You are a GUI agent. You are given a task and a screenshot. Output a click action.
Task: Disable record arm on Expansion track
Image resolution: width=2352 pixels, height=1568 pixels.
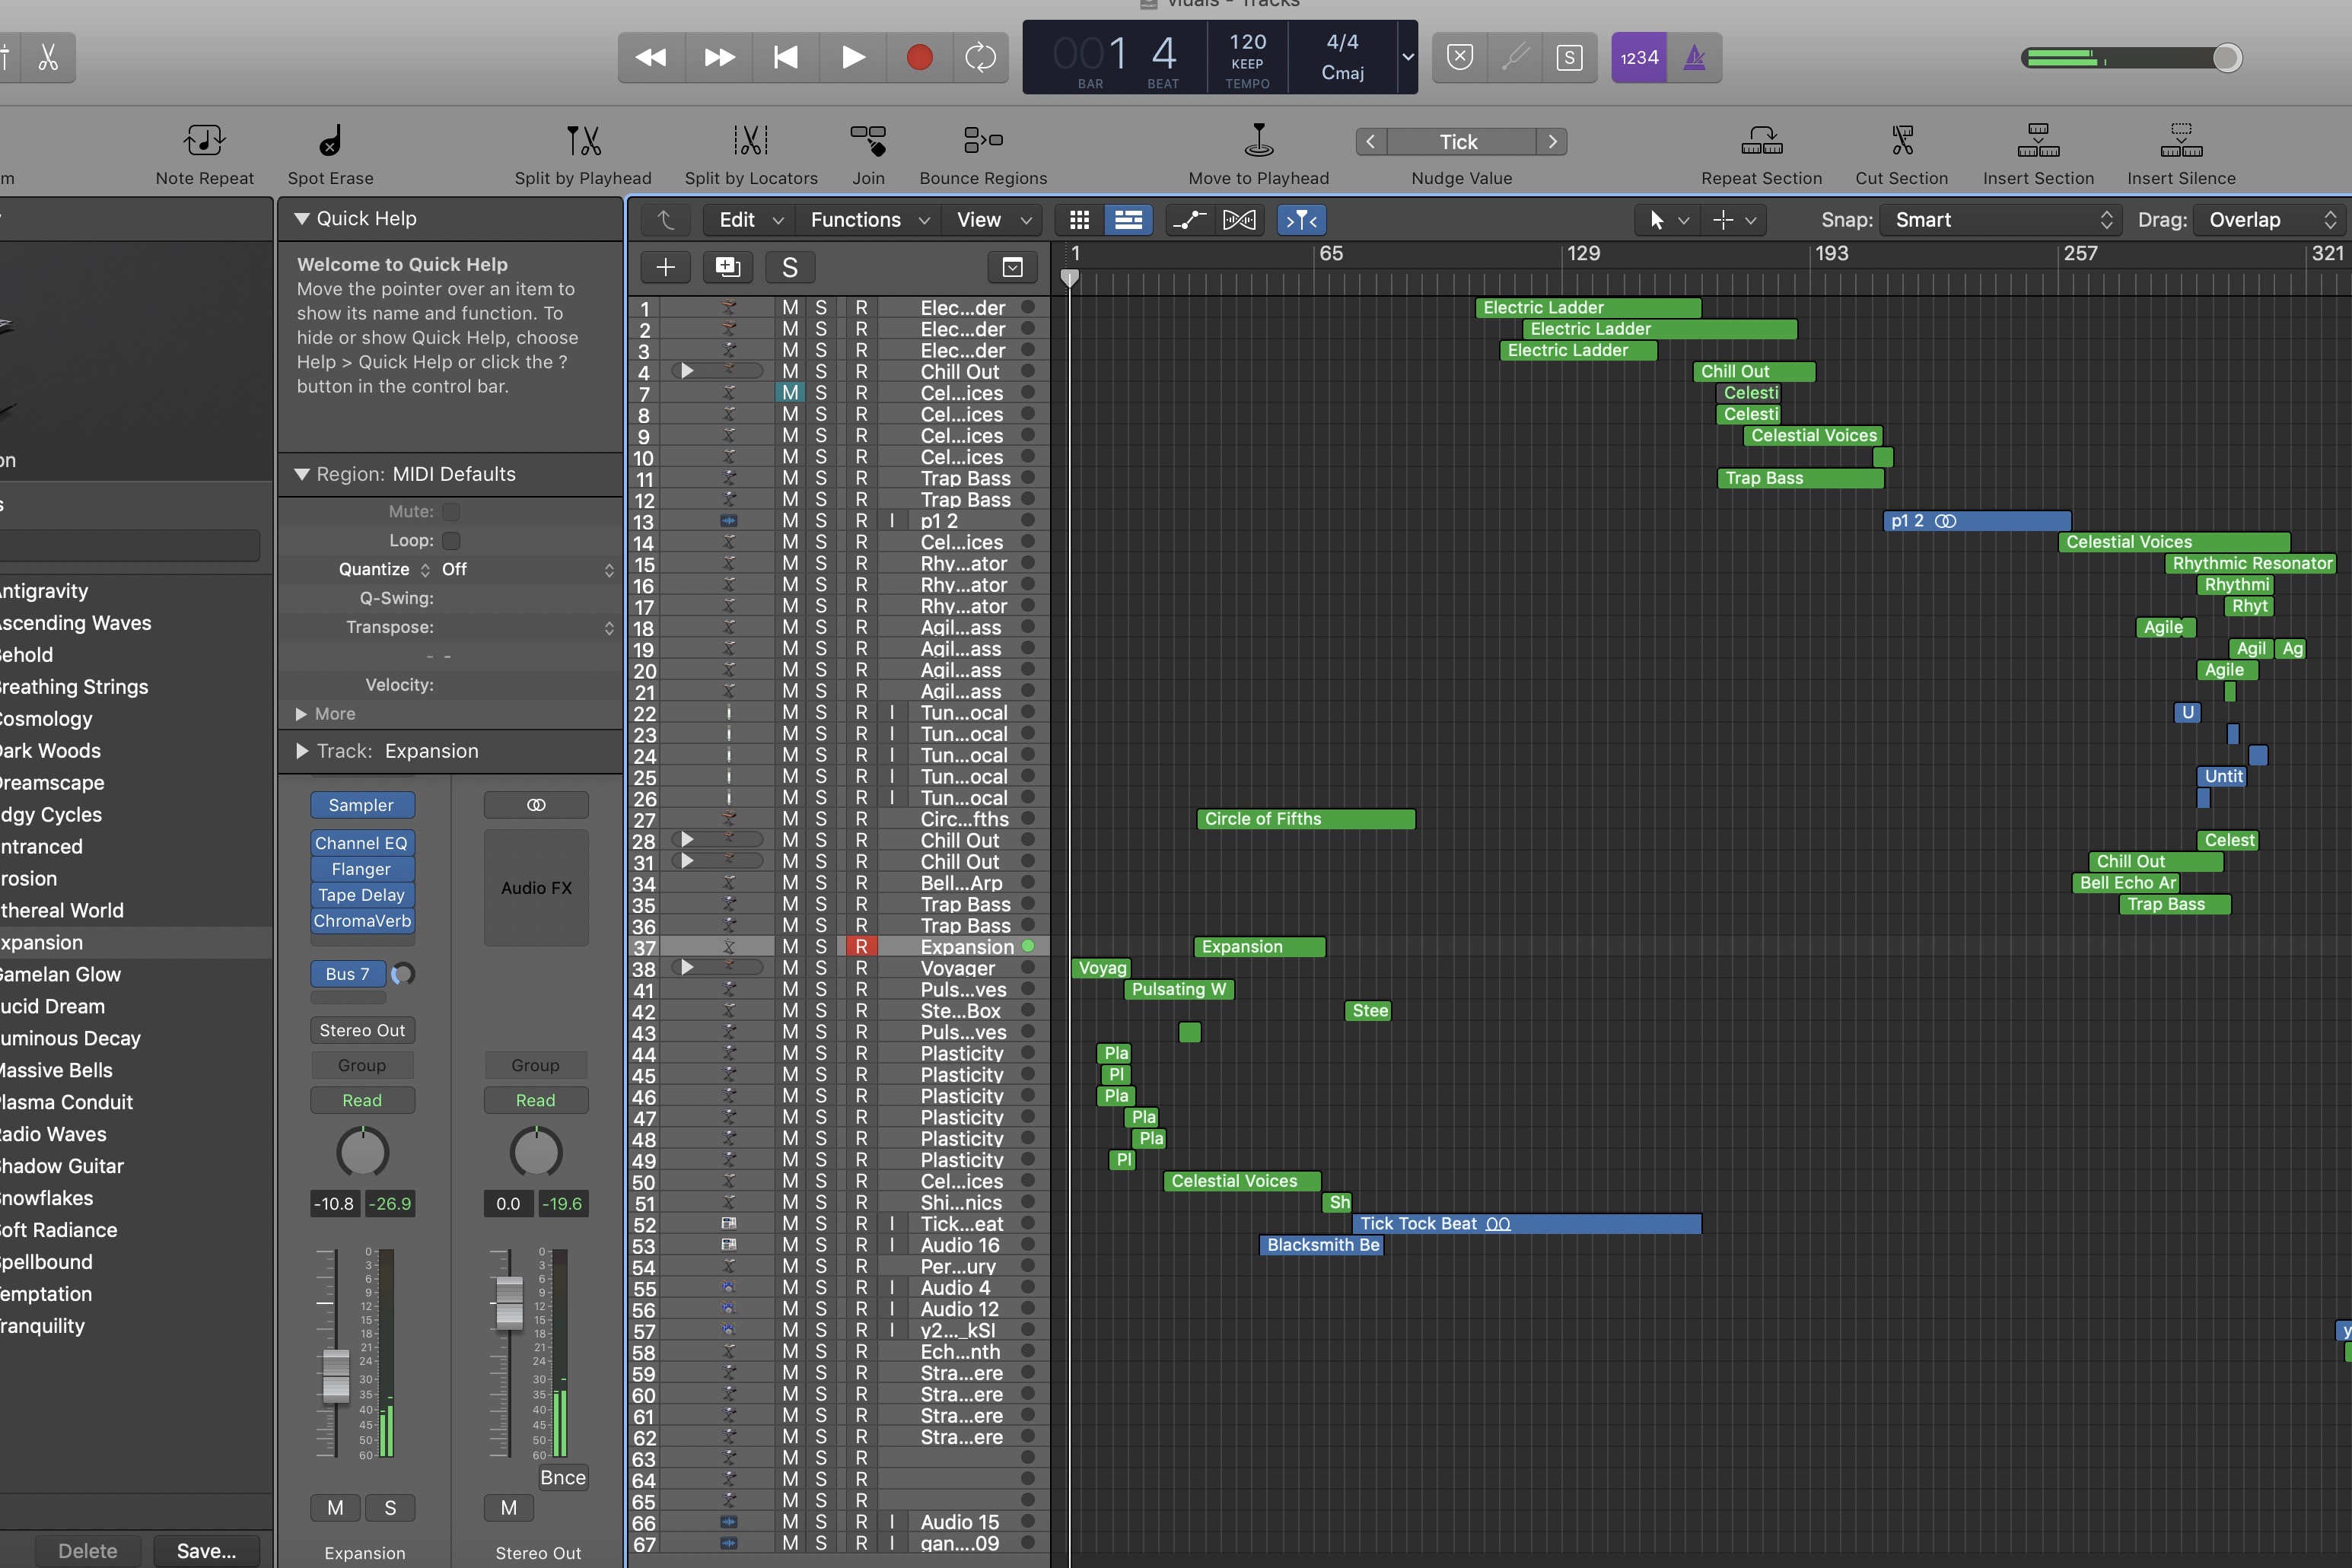coord(861,947)
